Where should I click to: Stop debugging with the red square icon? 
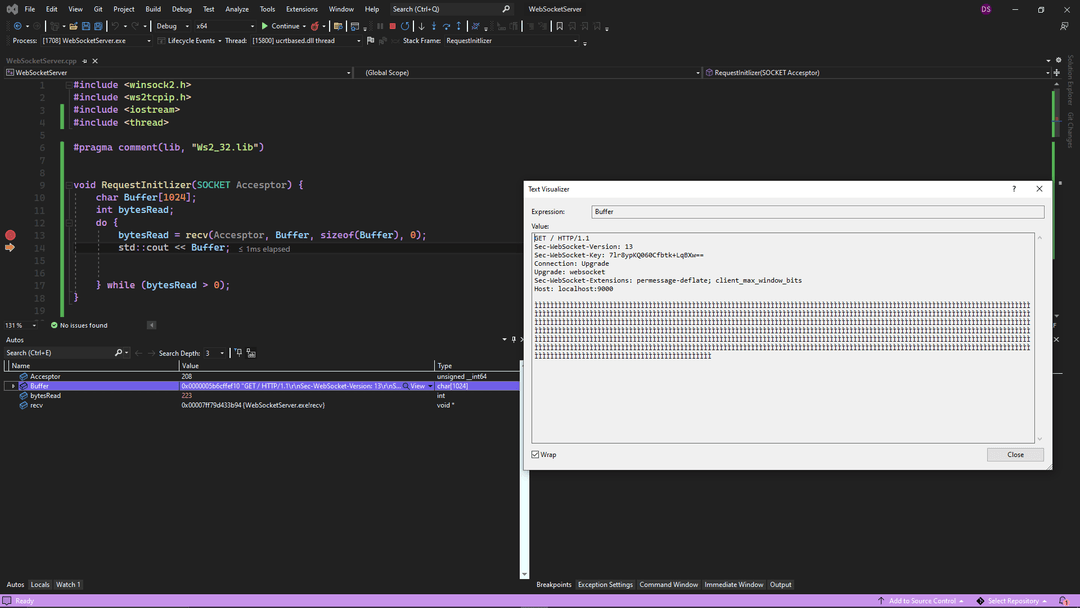393,26
